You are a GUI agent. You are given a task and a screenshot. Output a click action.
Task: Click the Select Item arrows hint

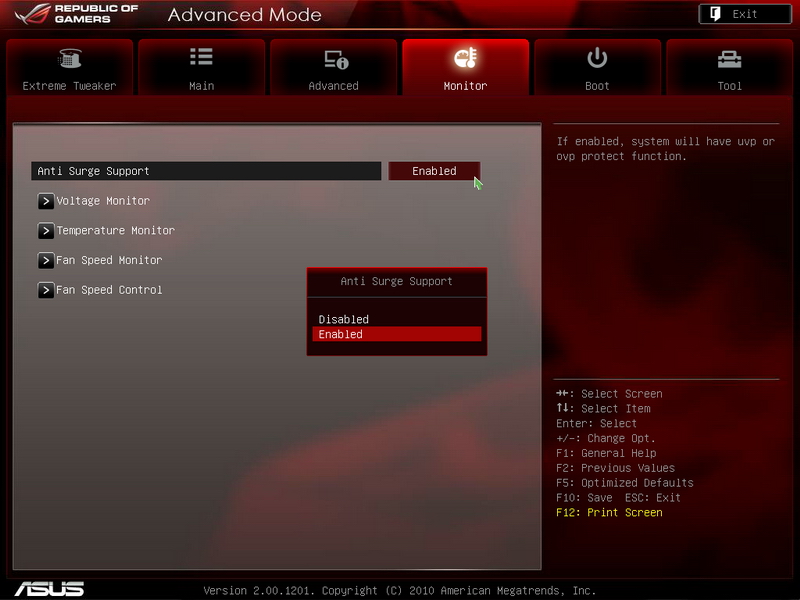pos(603,409)
